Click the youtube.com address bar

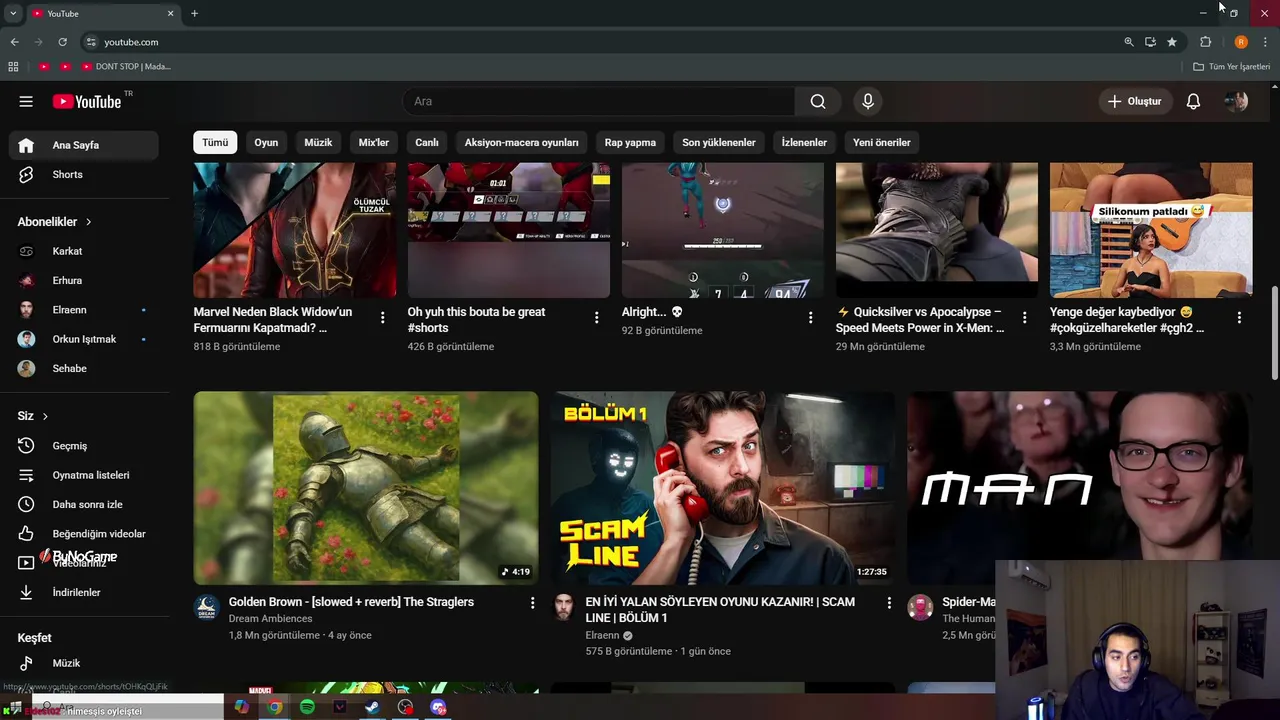click(600, 42)
